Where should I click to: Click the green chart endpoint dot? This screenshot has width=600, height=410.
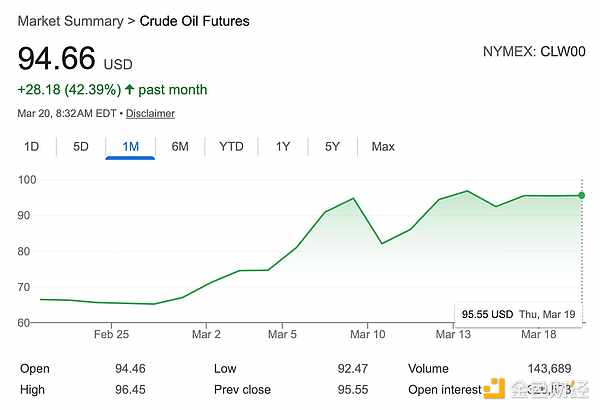[x=581, y=195]
